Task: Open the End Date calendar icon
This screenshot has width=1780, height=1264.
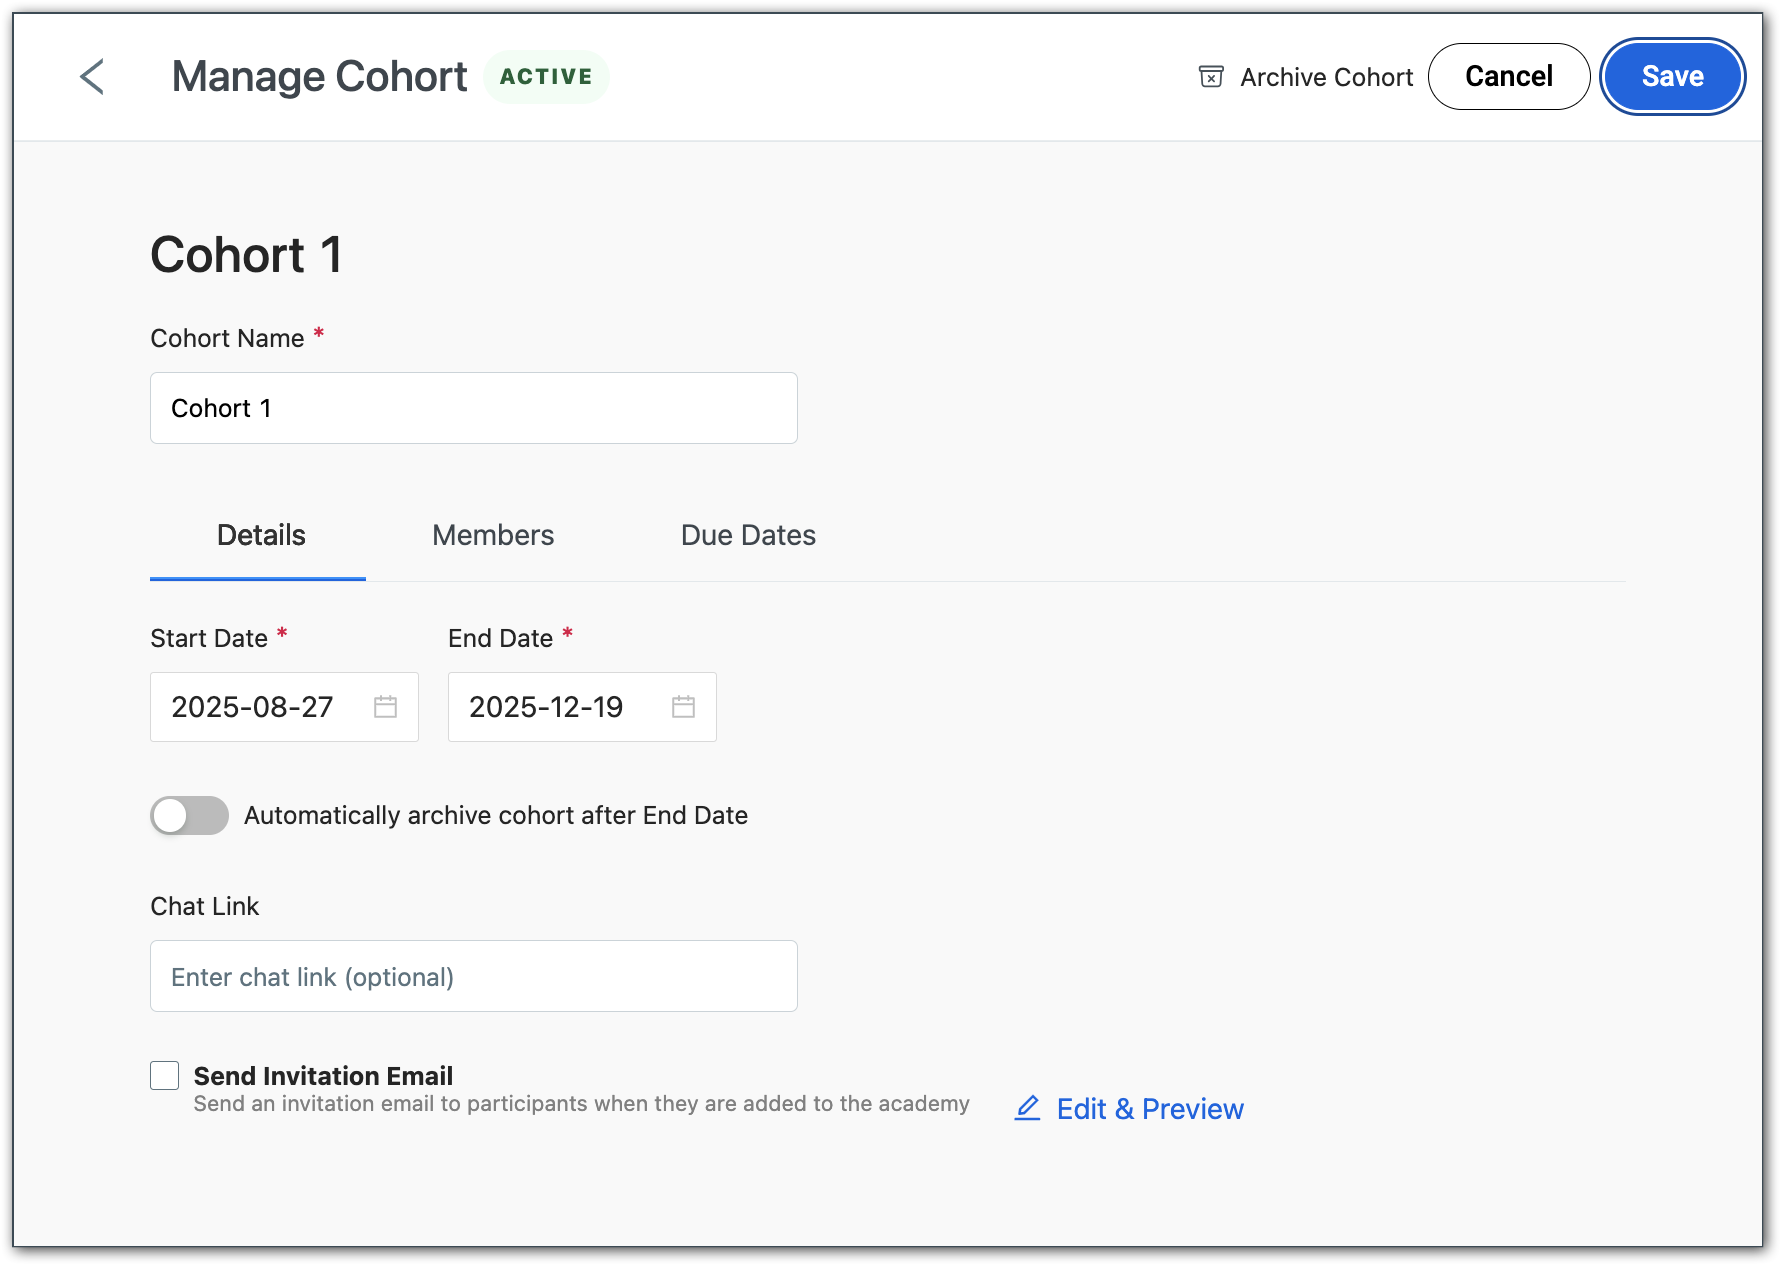Action: pos(684,707)
